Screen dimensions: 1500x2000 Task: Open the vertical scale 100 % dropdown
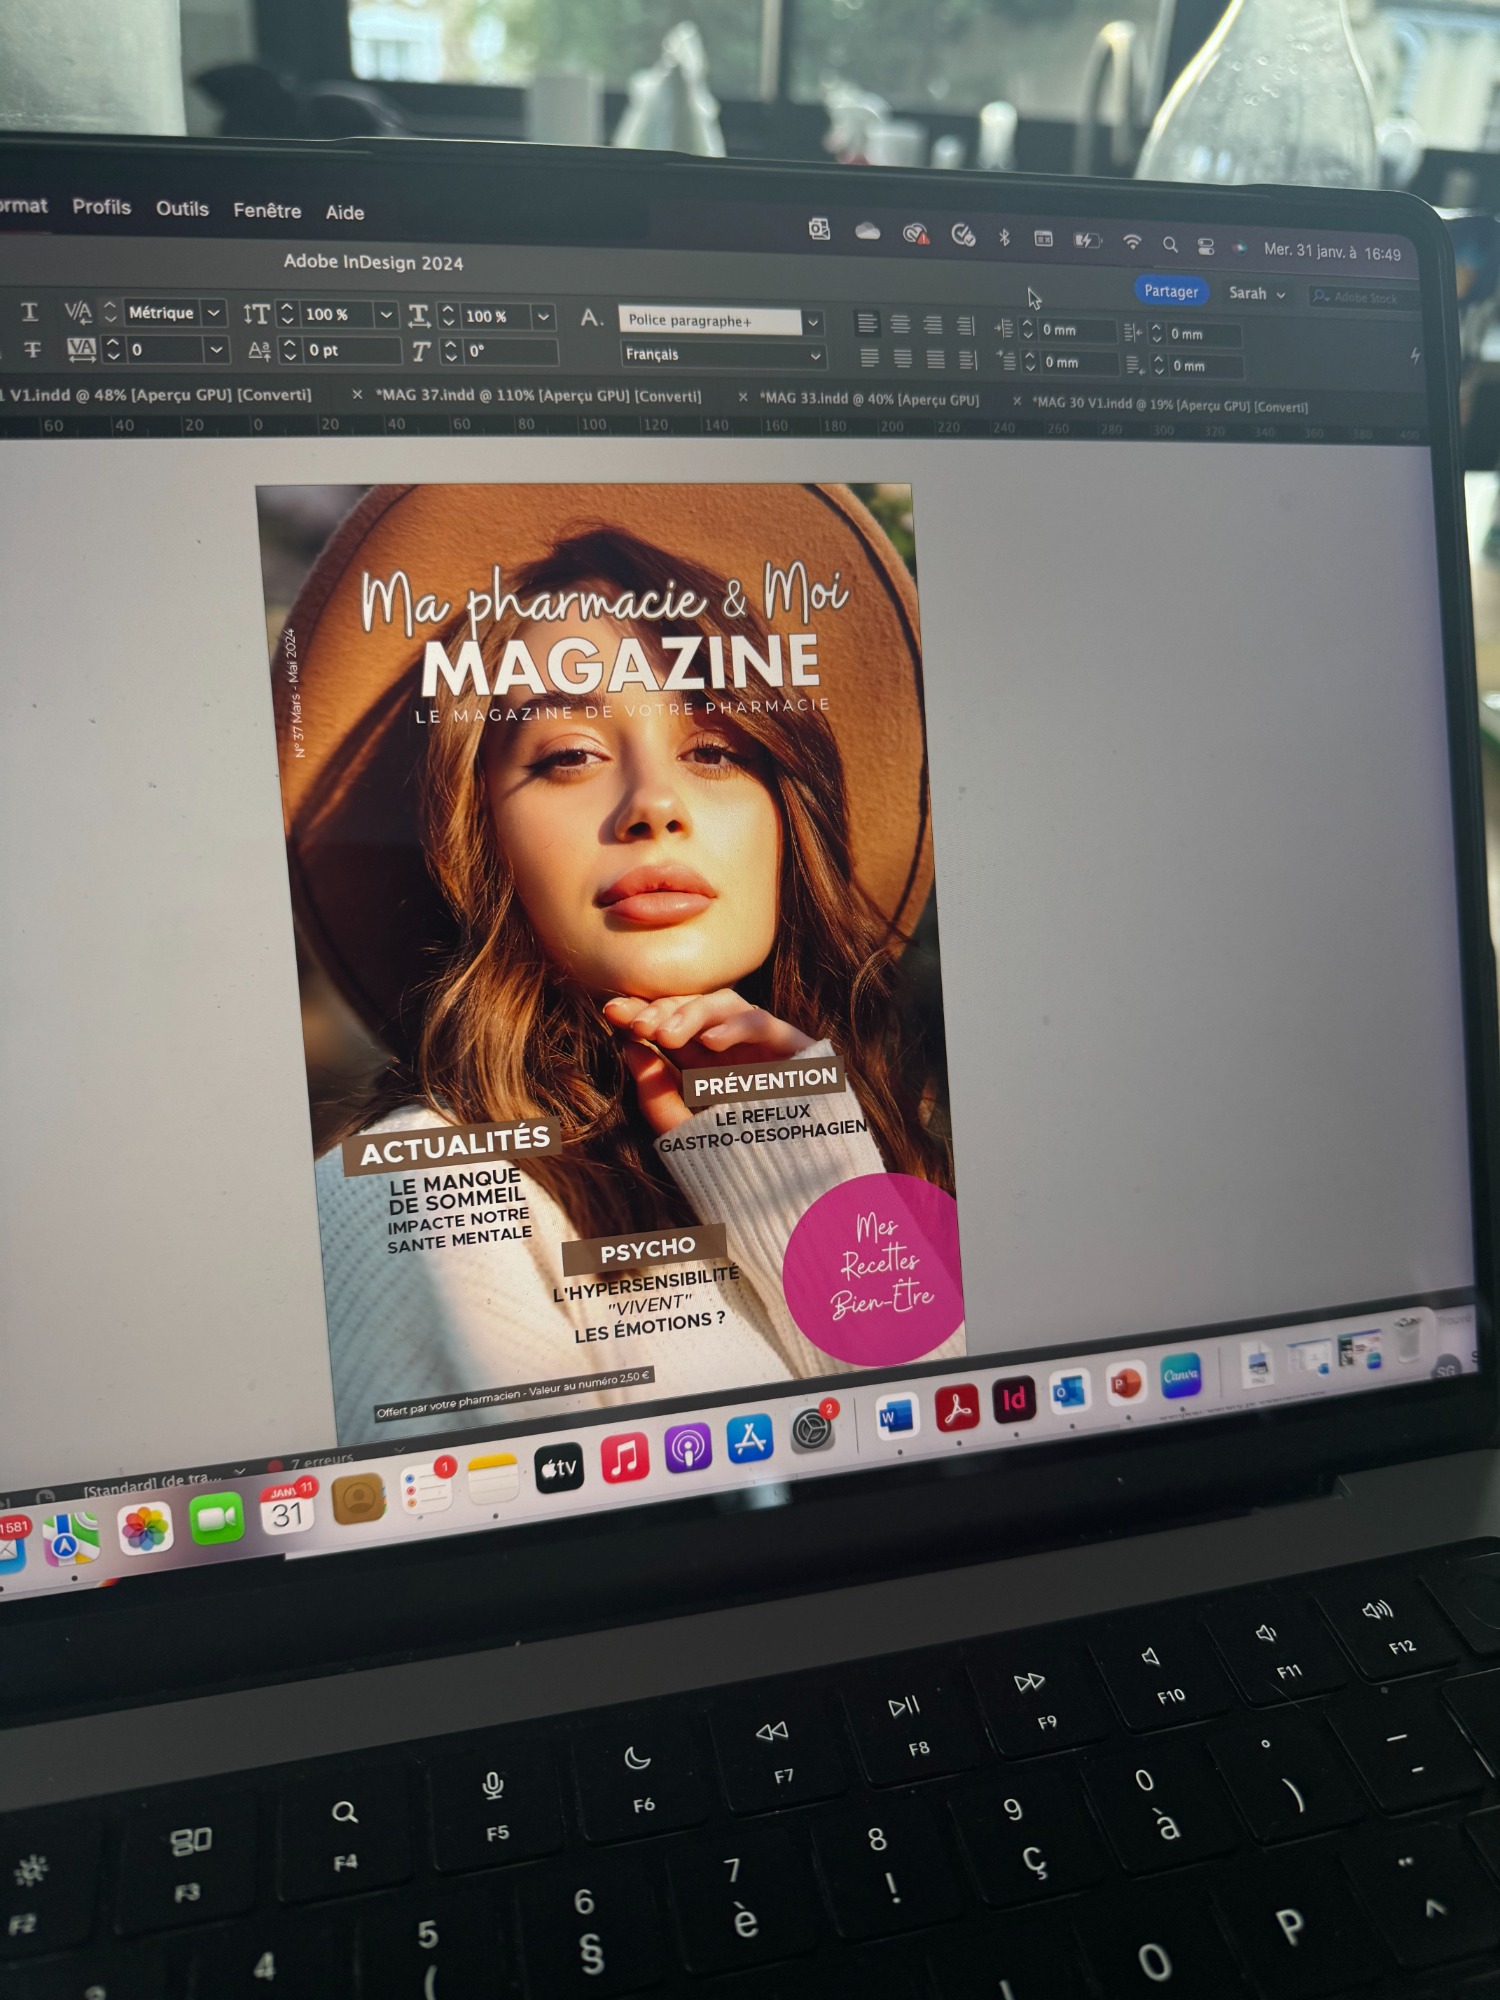(x=385, y=316)
